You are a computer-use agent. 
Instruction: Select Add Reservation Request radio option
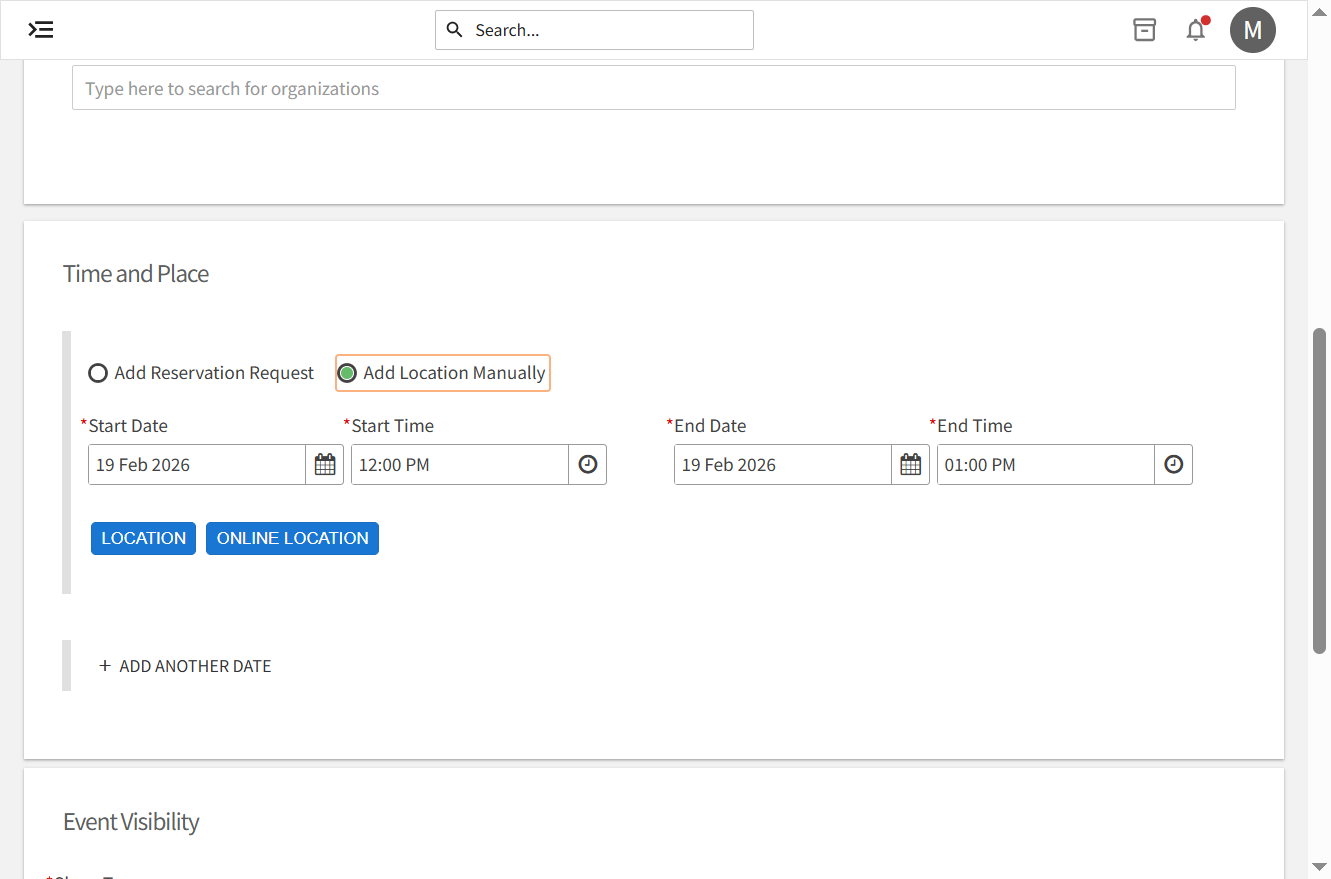click(x=98, y=373)
